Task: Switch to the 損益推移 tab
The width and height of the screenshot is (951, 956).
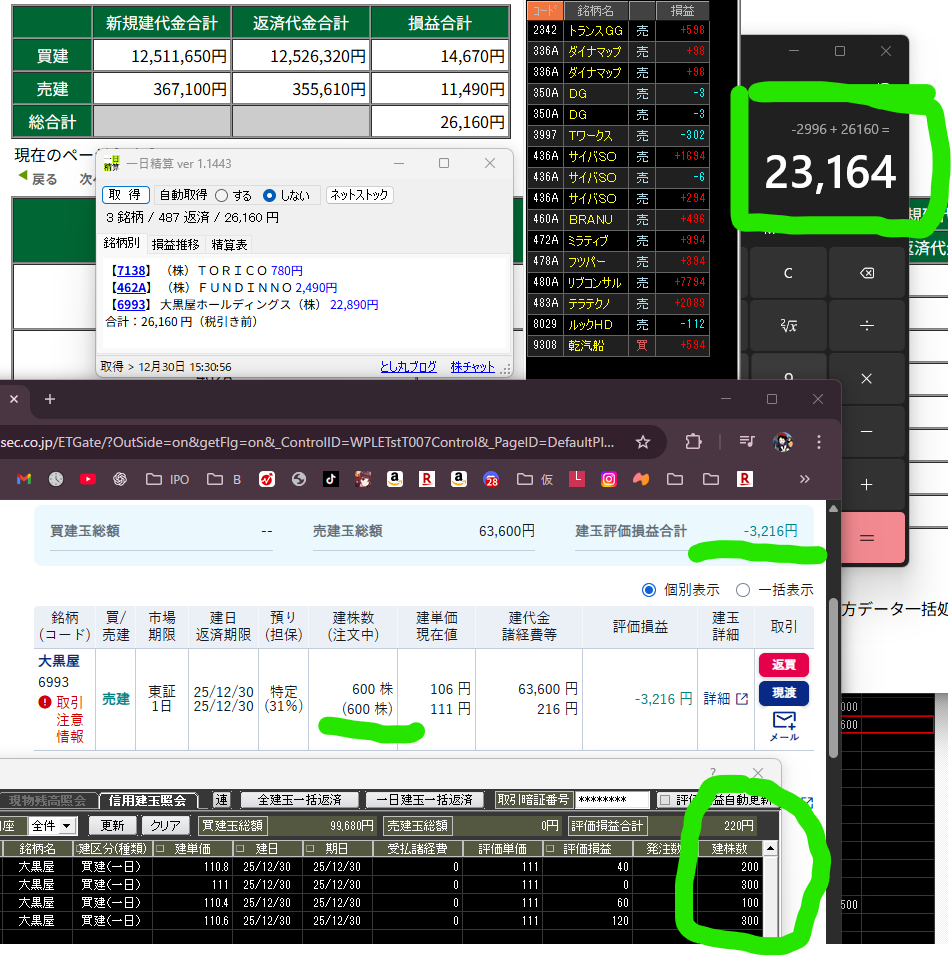Action: (x=176, y=244)
